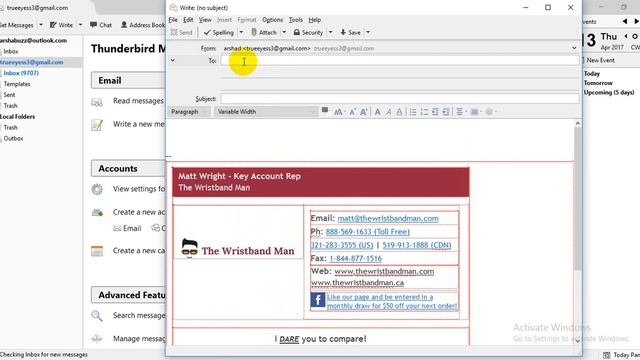640x360 pixels.
Task: Click the fax number 1-844-877-1516 link
Action: coord(356,258)
